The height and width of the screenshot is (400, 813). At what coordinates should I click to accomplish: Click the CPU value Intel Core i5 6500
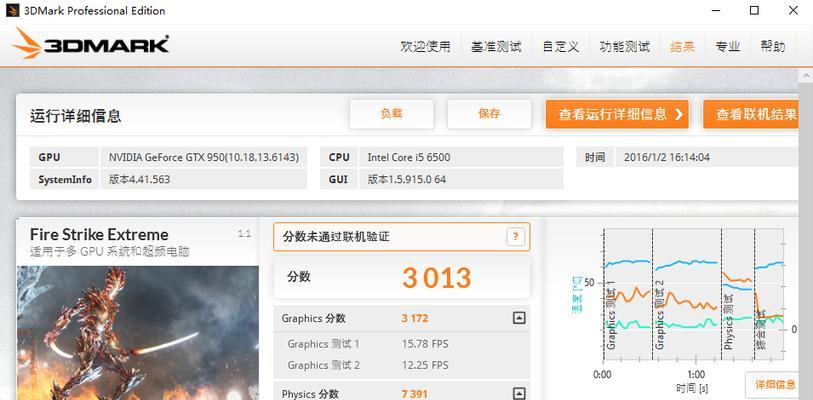click(461, 157)
